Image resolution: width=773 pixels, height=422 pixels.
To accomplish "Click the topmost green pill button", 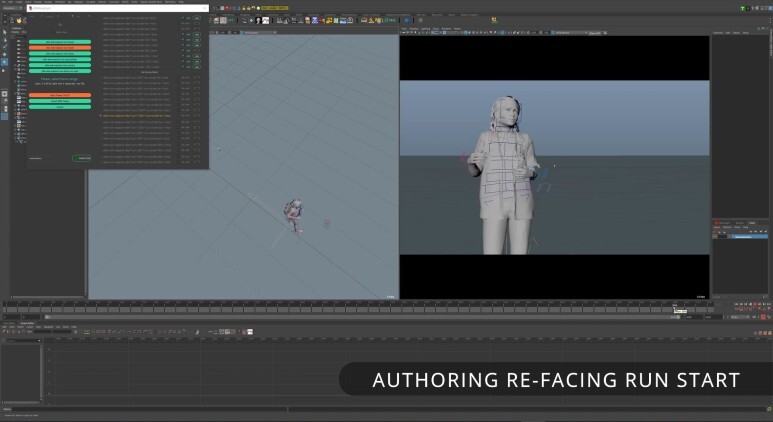I will pos(60,42).
